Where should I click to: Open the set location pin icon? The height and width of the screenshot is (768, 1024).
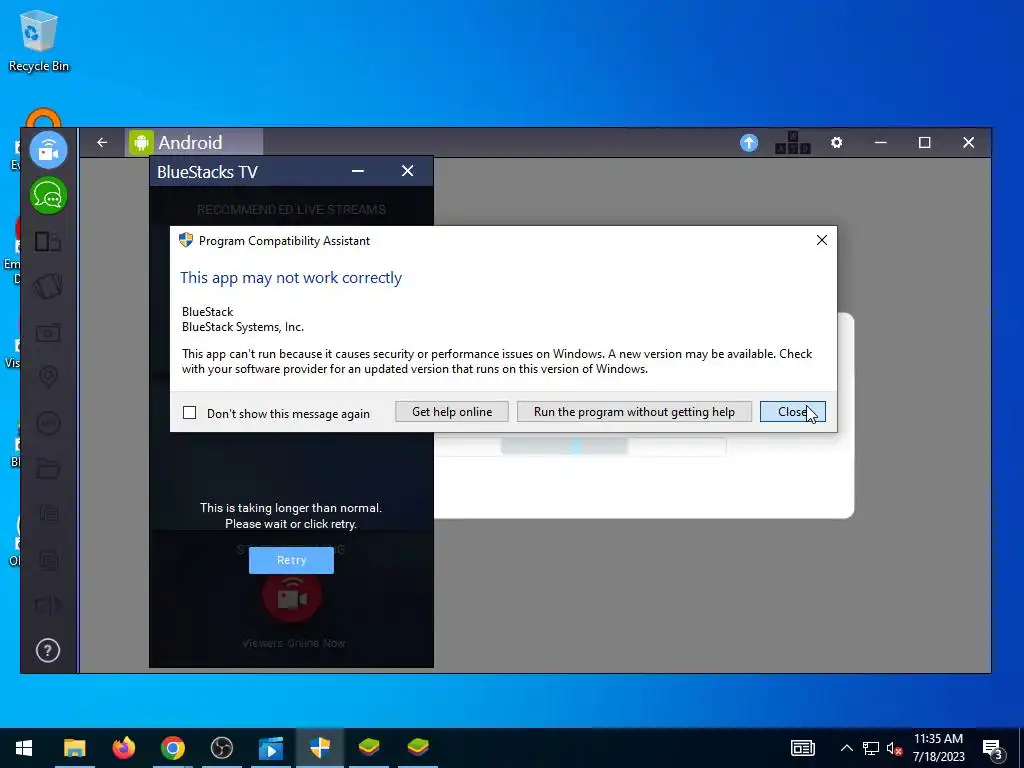click(48, 377)
